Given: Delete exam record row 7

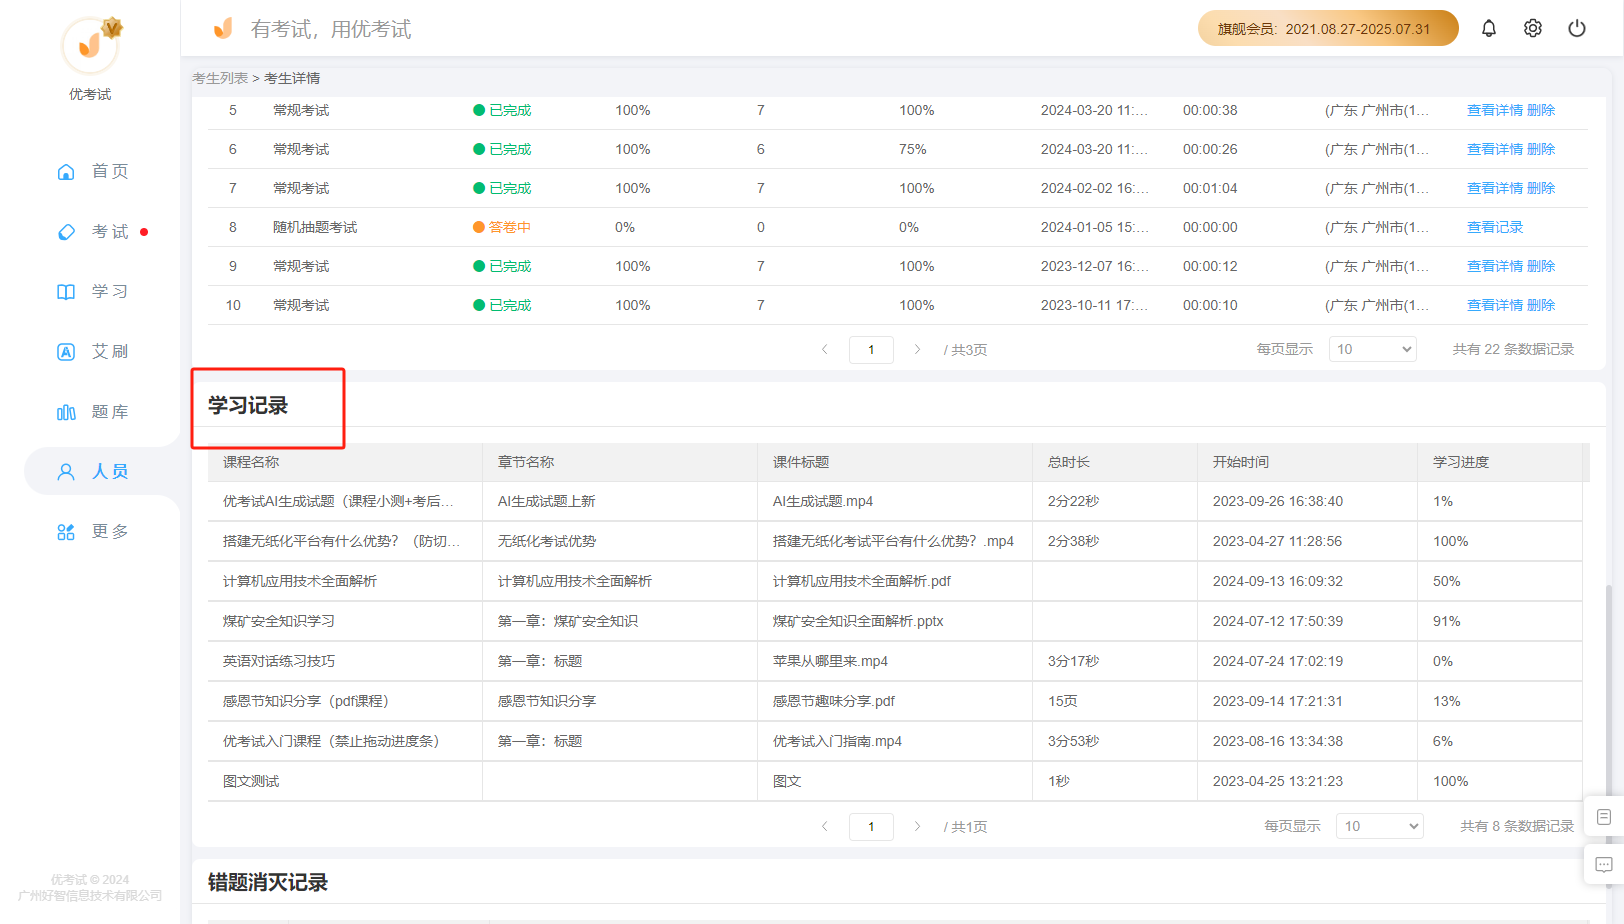Looking at the screenshot, I should [x=1541, y=188].
